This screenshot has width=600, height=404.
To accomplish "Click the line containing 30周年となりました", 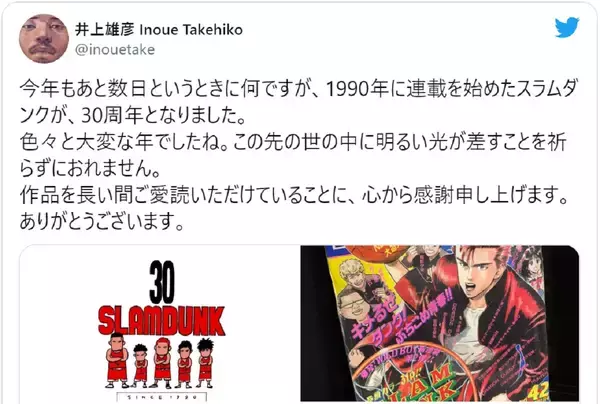I will [x=133, y=115].
